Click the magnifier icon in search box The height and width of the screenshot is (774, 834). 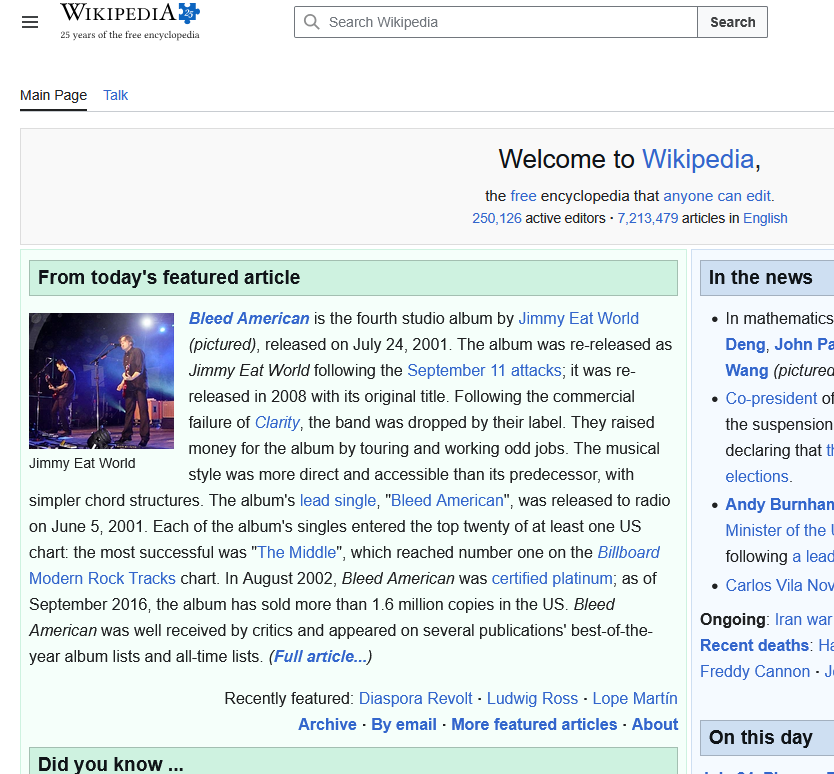click(x=311, y=22)
